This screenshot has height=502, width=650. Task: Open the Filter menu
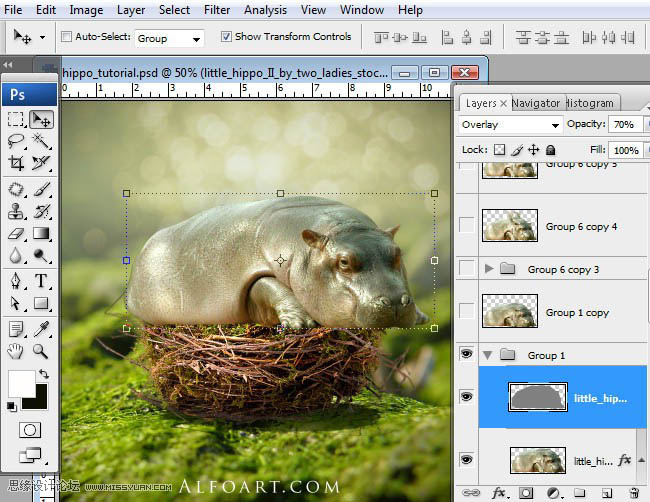(x=217, y=10)
